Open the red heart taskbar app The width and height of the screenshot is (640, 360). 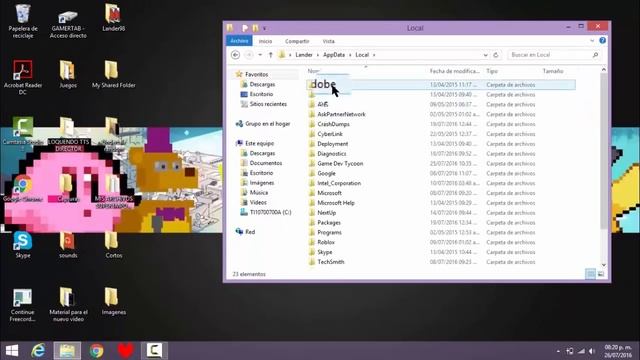point(125,351)
